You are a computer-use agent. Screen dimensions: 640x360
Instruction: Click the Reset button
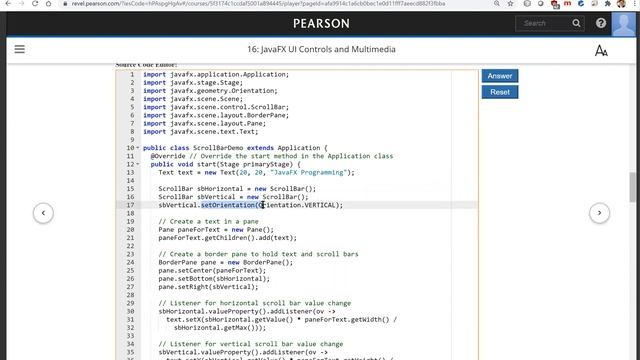tap(500, 92)
